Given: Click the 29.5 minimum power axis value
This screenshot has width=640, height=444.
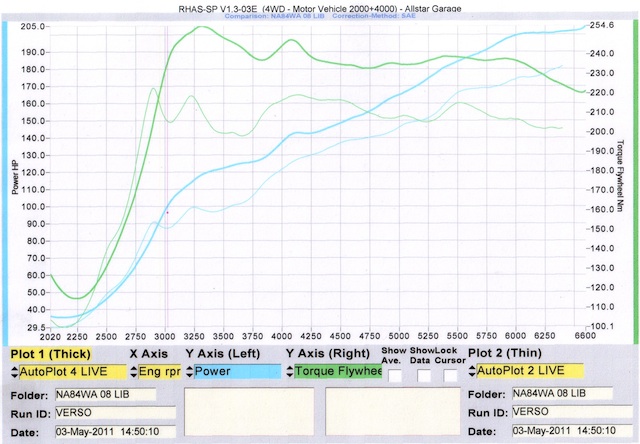Looking at the screenshot, I should coord(34,327).
